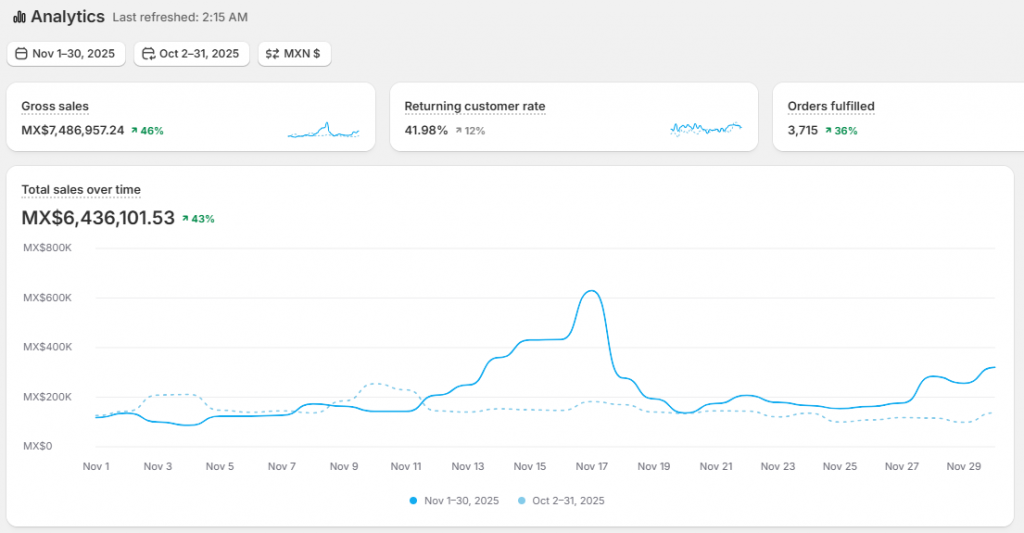This screenshot has width=1024, height=533.
Task: Open the MXN $ currency selector
Action: pyautogui.click(x=295, y=54)
